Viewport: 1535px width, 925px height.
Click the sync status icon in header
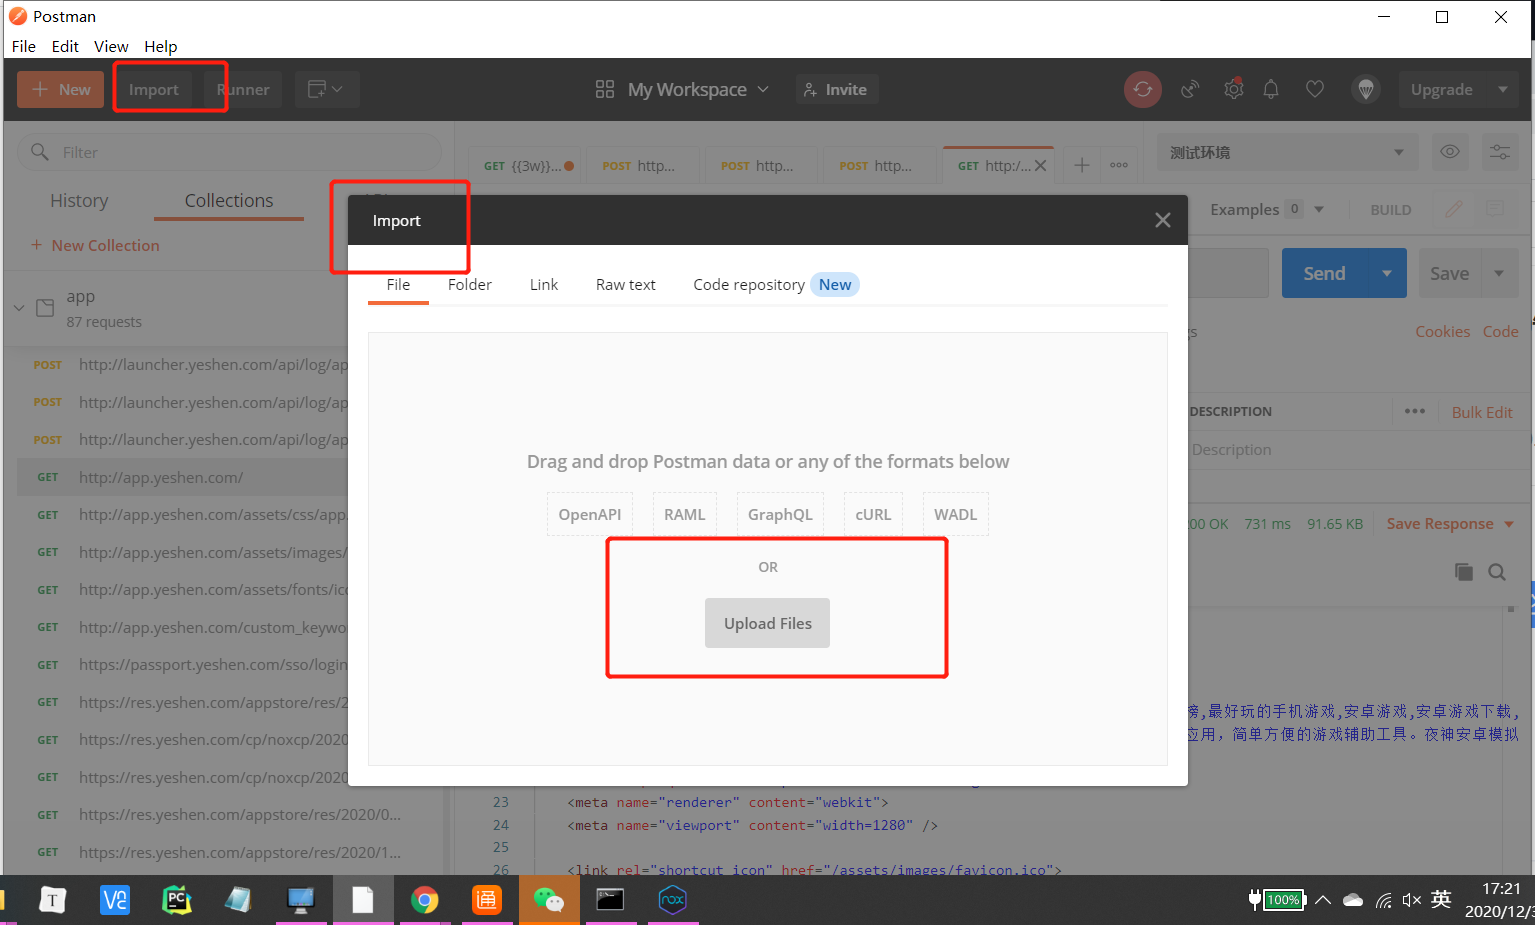tap(1142, 89)
